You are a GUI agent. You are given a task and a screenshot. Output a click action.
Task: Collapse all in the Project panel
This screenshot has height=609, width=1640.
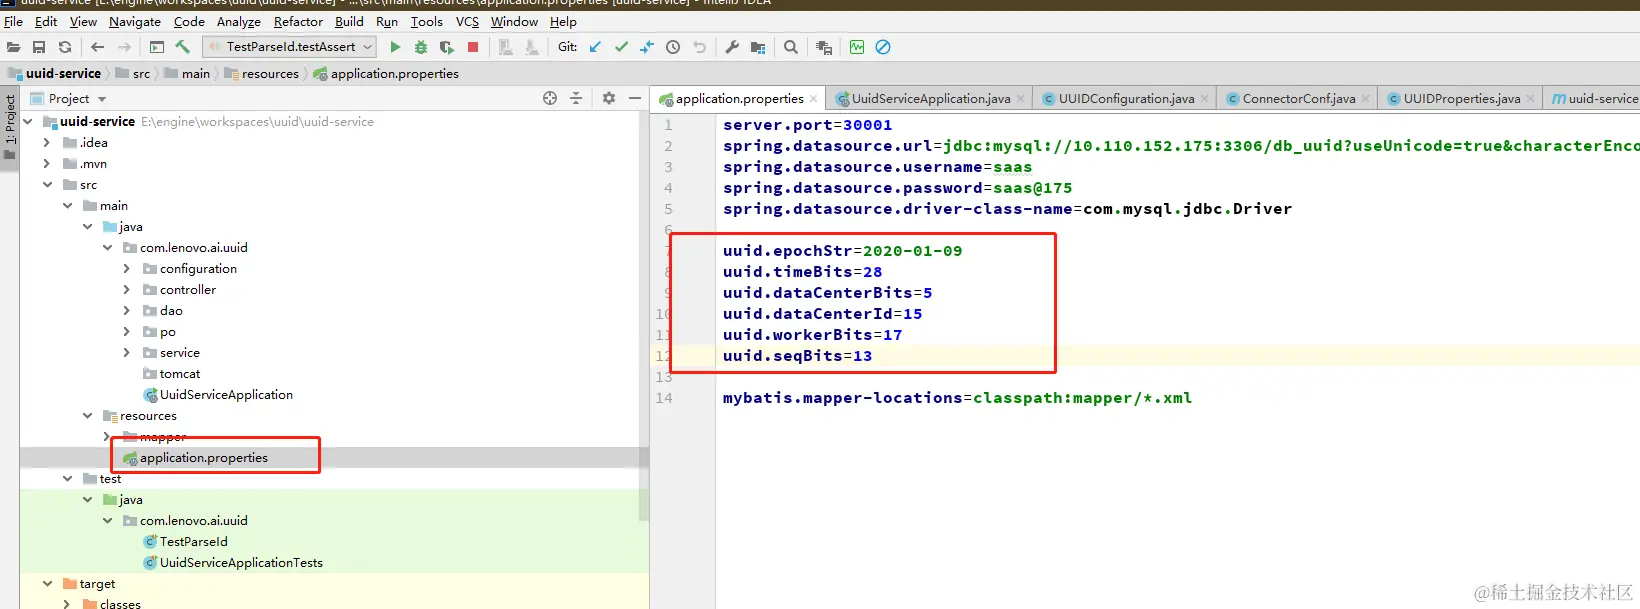(576, 98)
